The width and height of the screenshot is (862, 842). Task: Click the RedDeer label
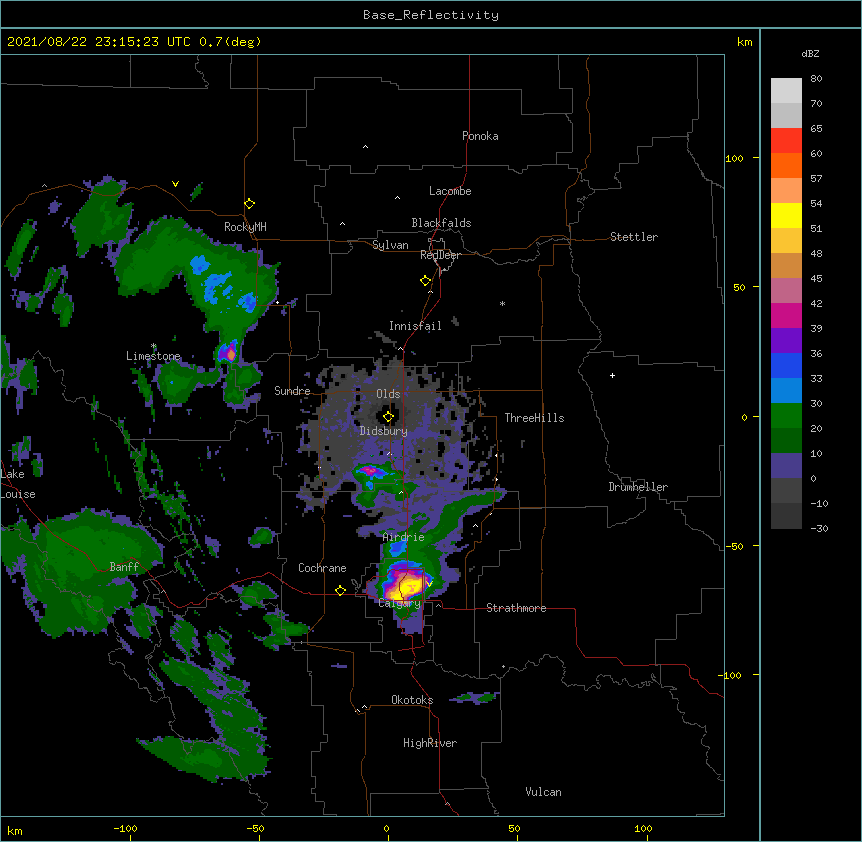(440, 255)
